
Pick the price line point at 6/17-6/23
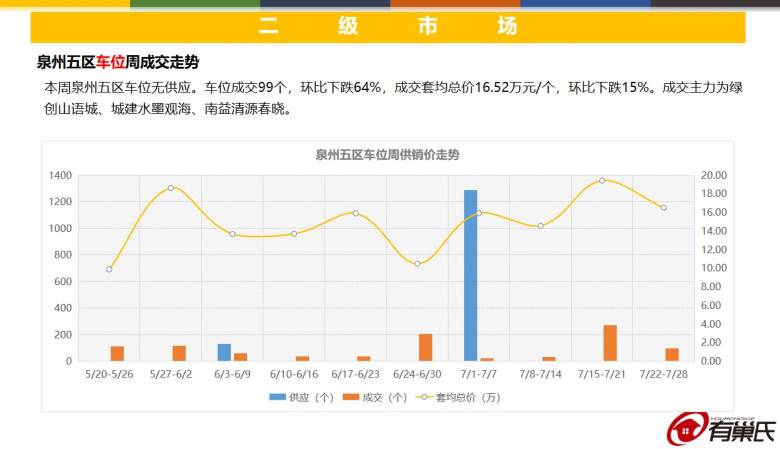[x=356, y=213]
